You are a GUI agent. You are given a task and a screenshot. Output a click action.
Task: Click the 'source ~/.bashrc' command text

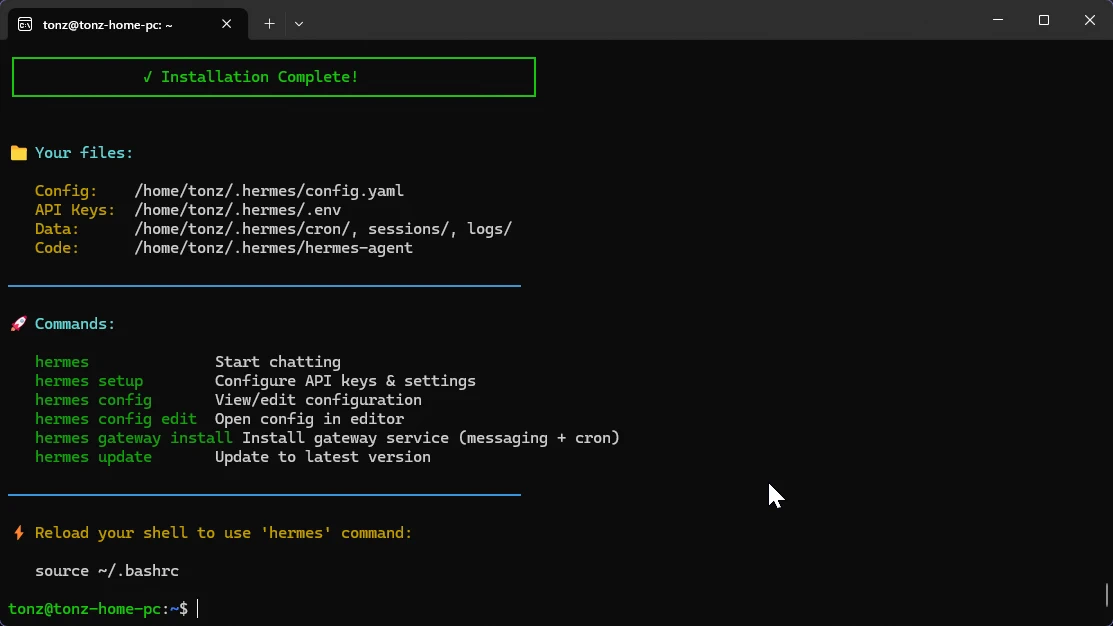[107, 571]
